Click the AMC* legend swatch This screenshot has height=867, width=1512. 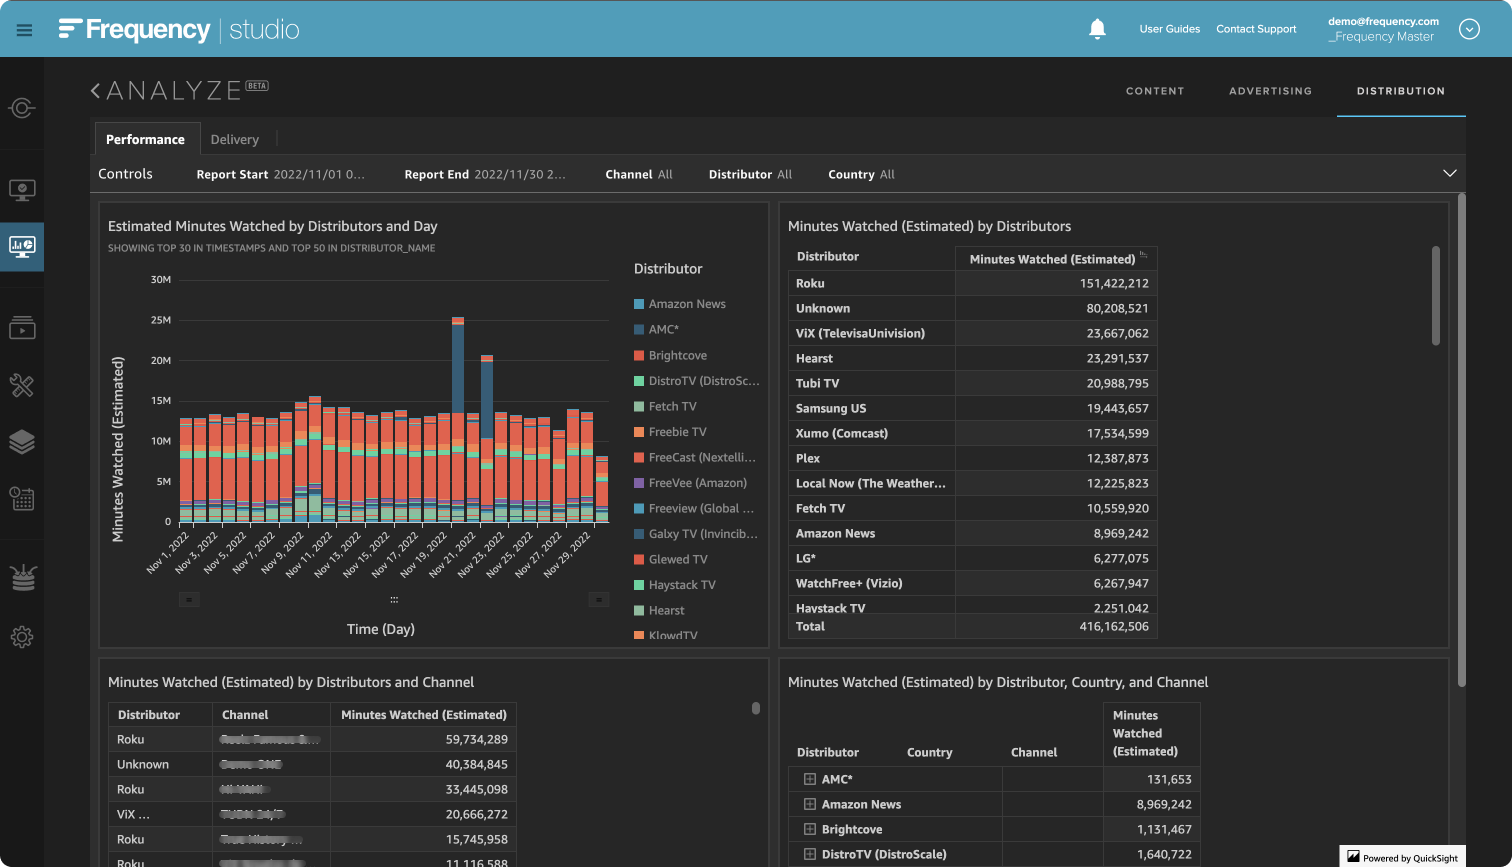[639, 330]
